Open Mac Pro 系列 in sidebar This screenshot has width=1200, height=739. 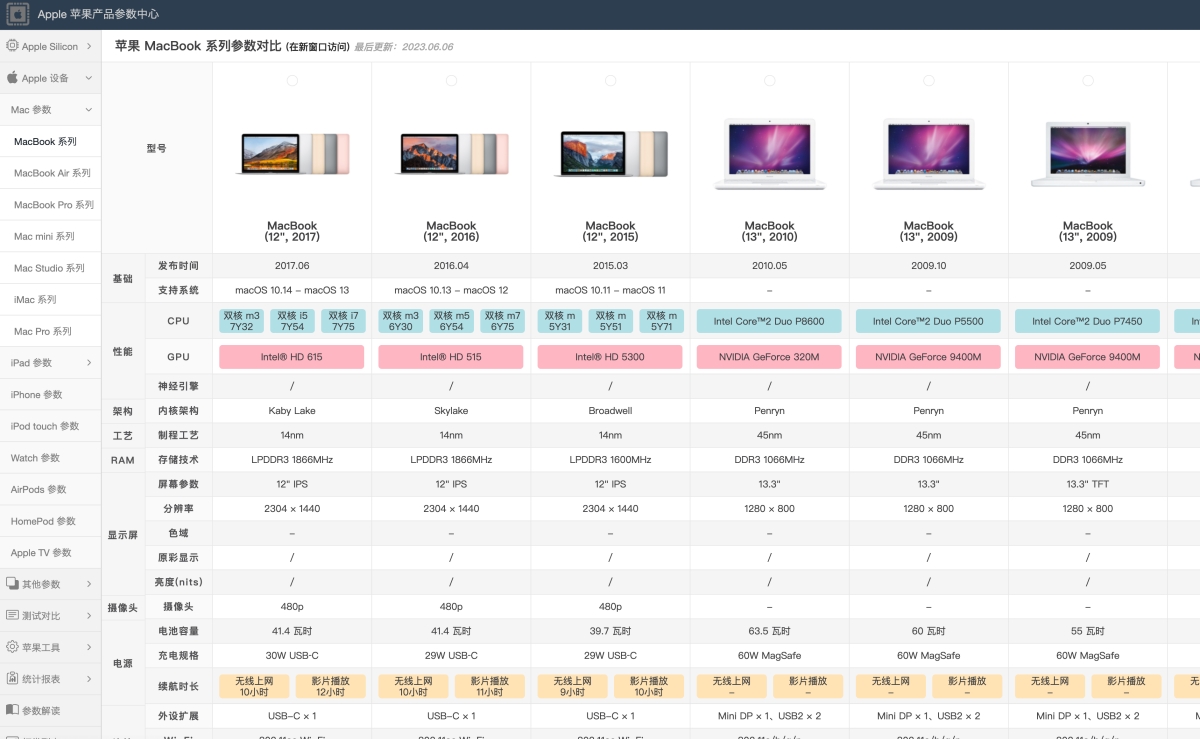pyautogui.click(x=50, y=331)
